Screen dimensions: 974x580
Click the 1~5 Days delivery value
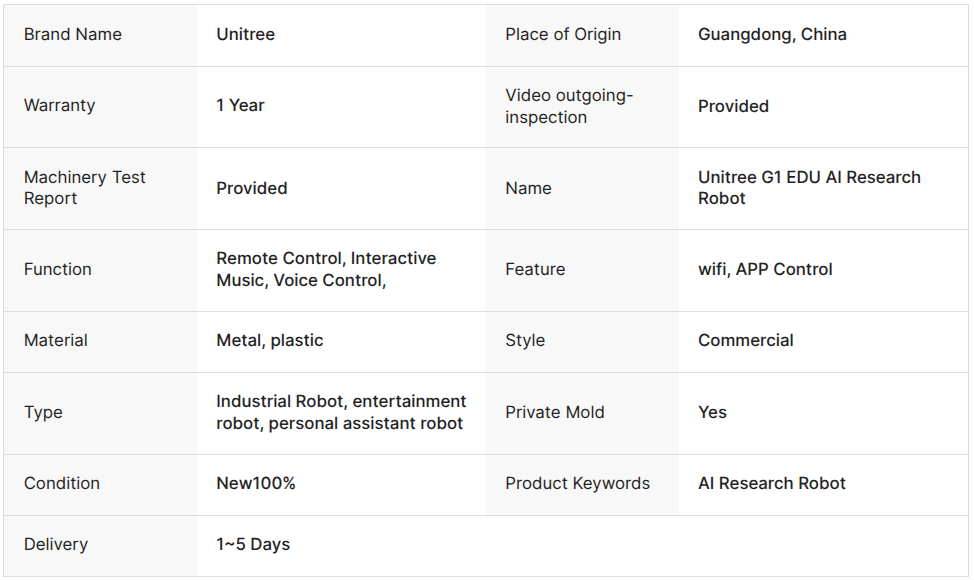point(253,545)
